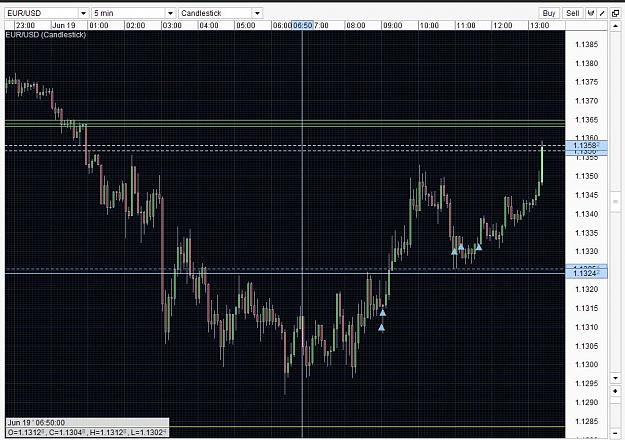
Task: Click the vertical scale slider thumb
Action: point(615,202)
